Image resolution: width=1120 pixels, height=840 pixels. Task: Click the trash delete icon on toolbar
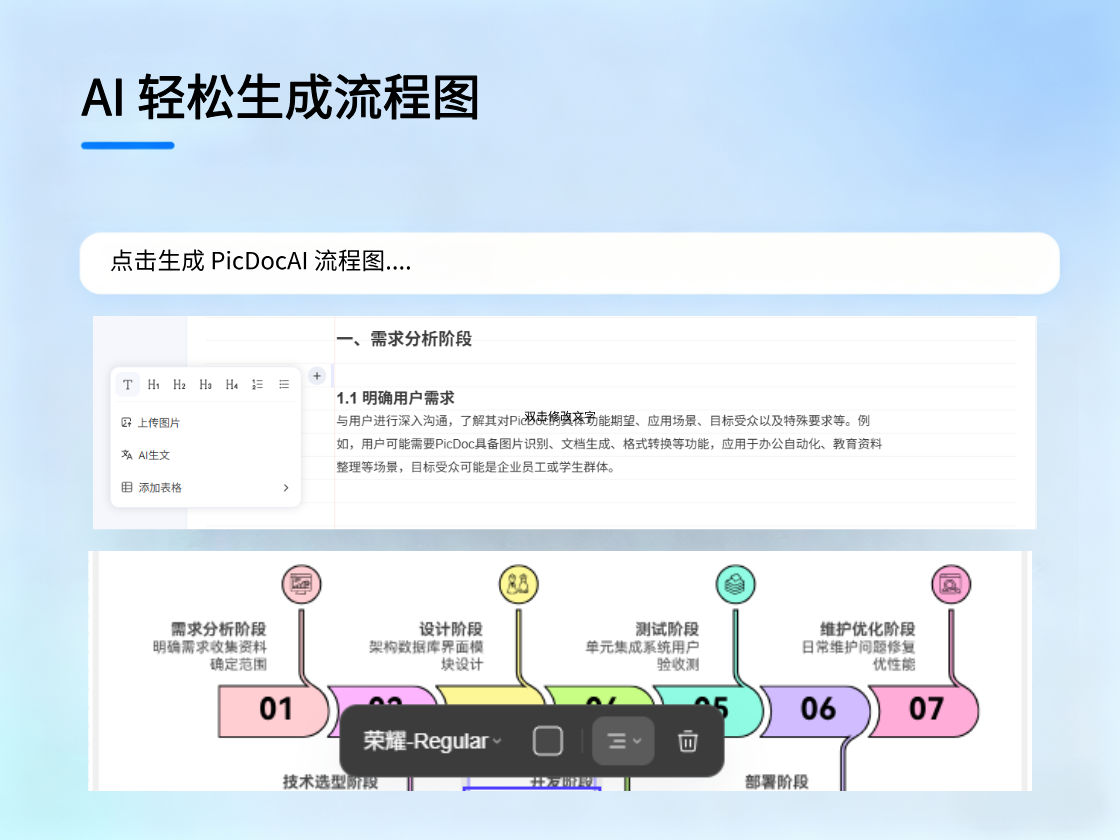[x=687, y=741]
